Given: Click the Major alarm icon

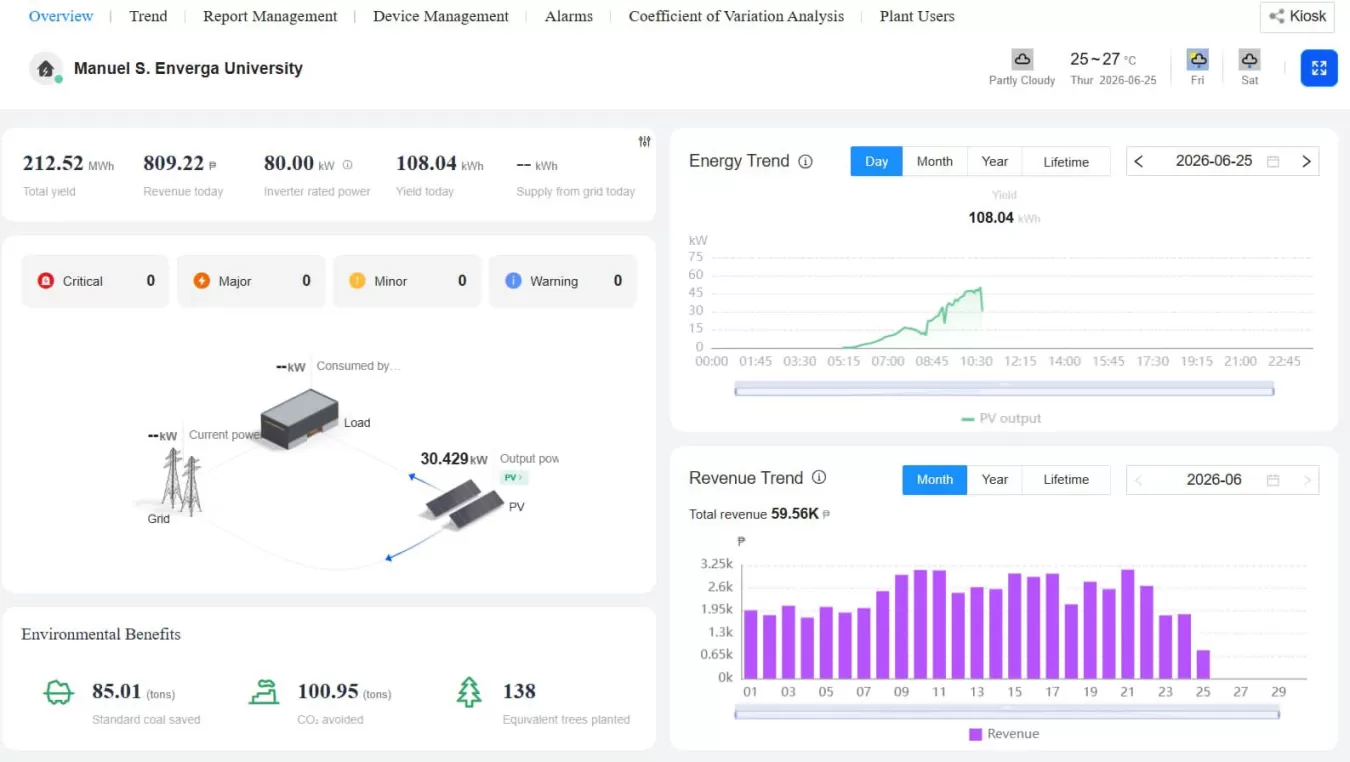Looking at the screenshot, I should (201, 281).
